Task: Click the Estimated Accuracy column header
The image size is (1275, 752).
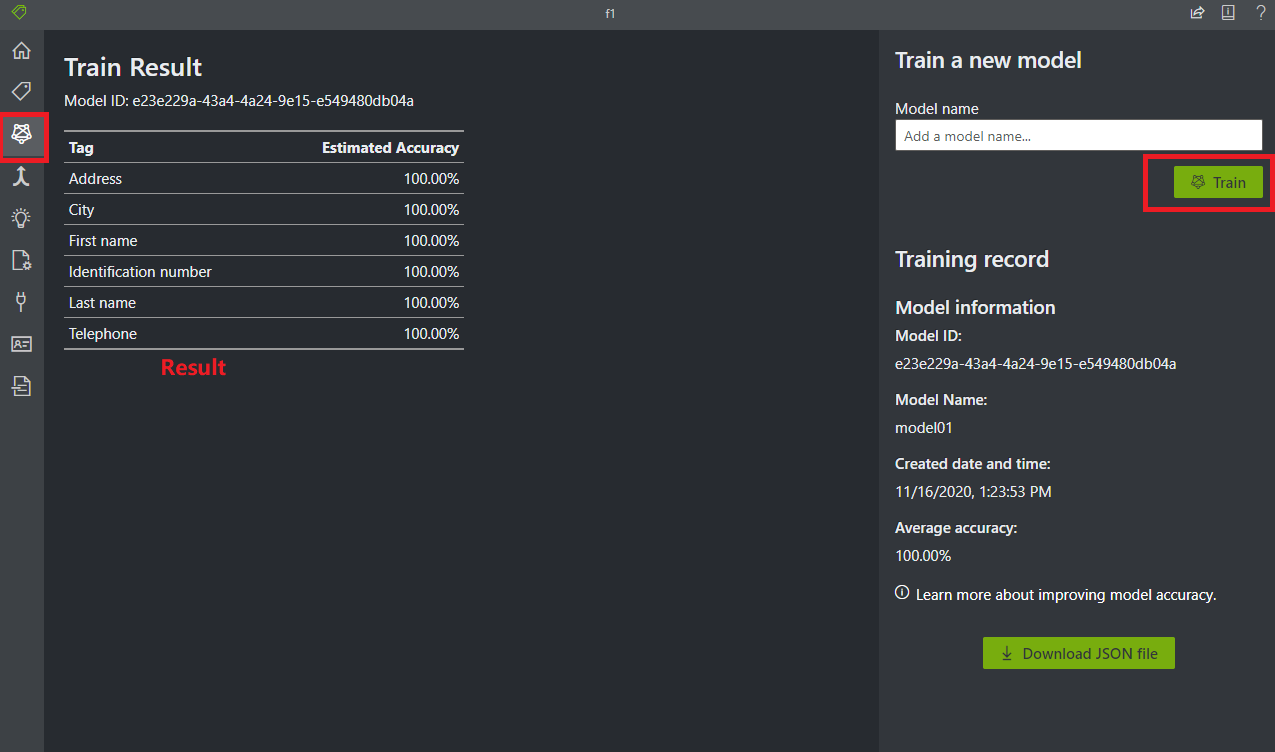Action: tap(390, 147)
